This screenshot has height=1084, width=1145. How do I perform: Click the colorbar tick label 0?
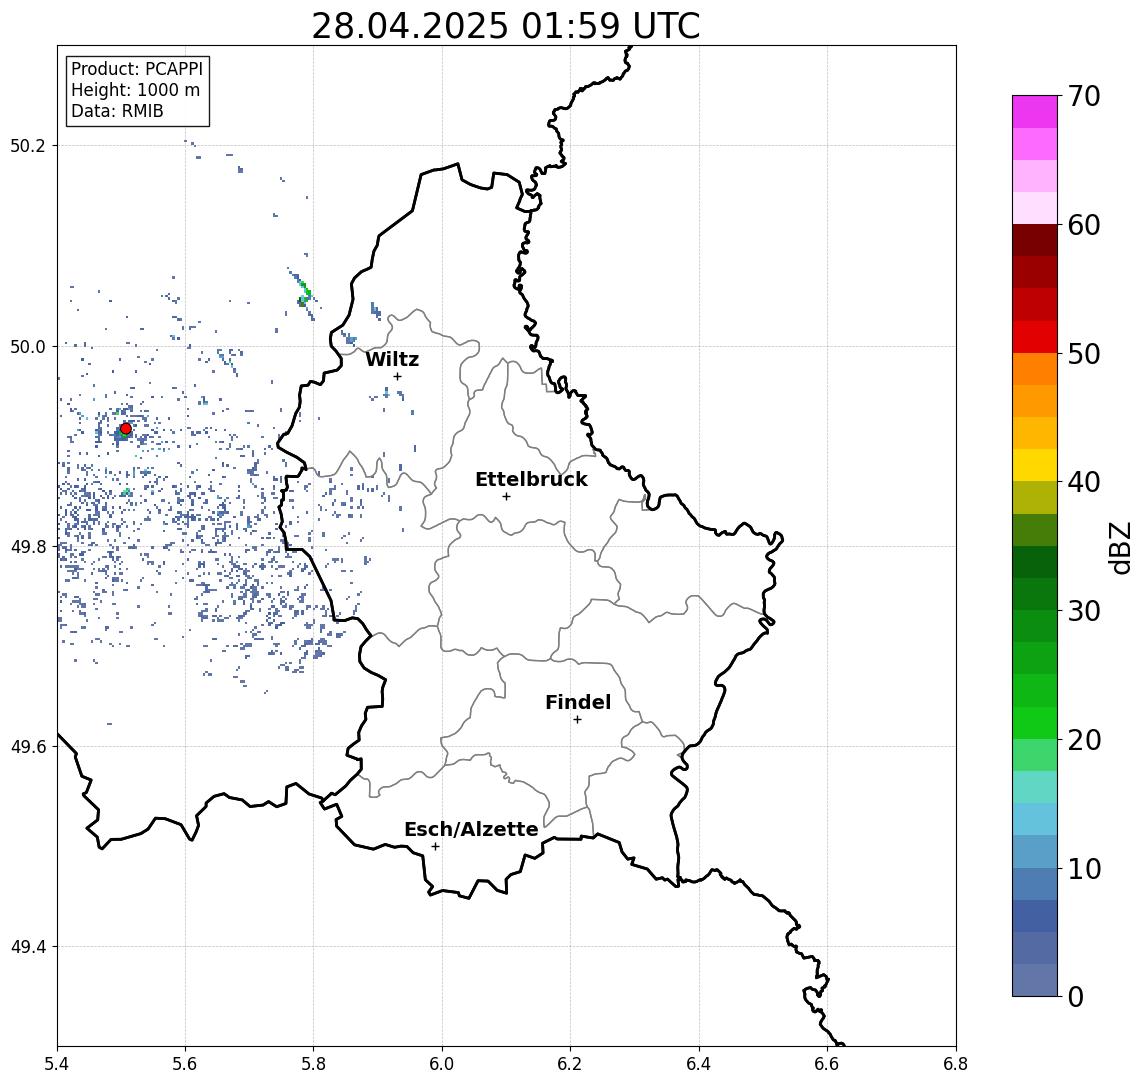tap(1076, 996)
